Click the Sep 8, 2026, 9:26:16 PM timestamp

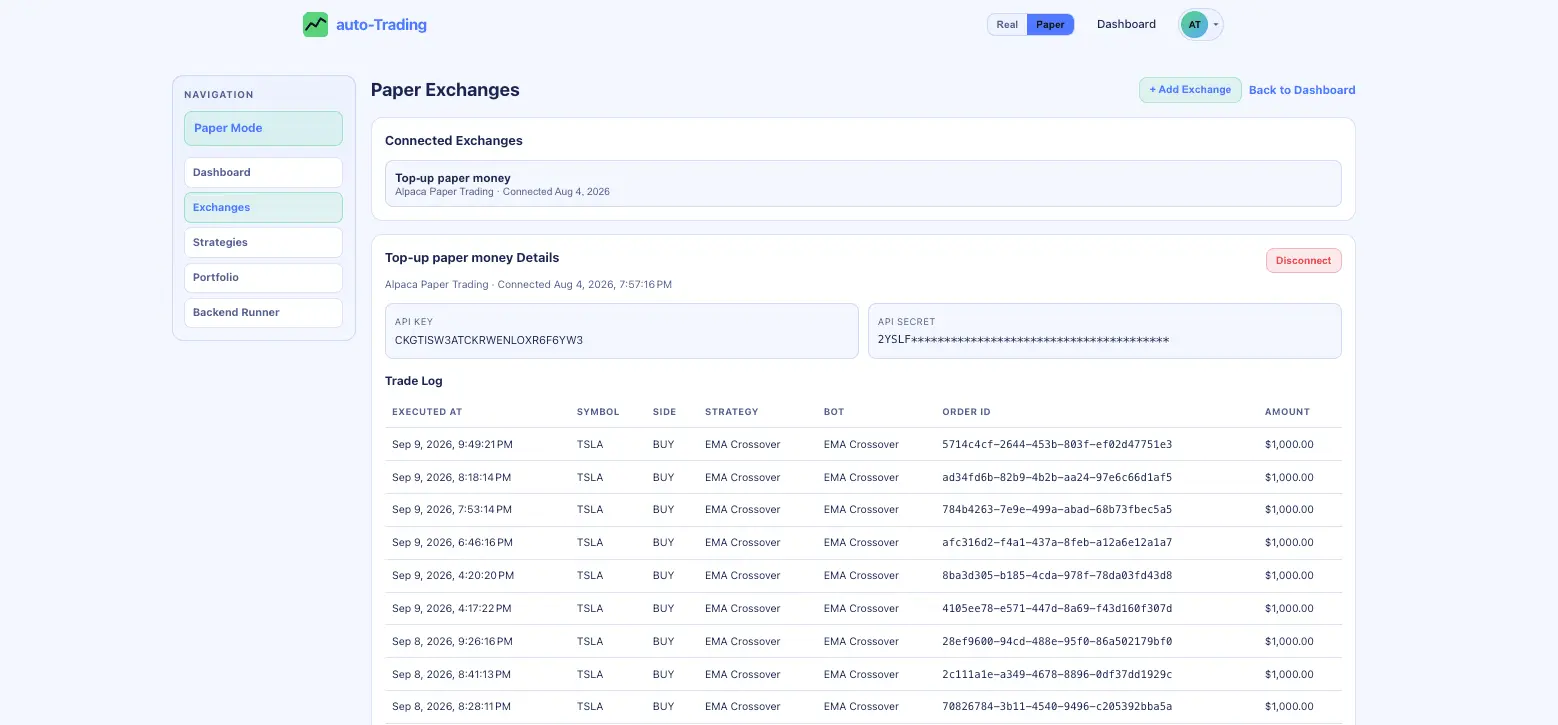click(x=452, y=641)
